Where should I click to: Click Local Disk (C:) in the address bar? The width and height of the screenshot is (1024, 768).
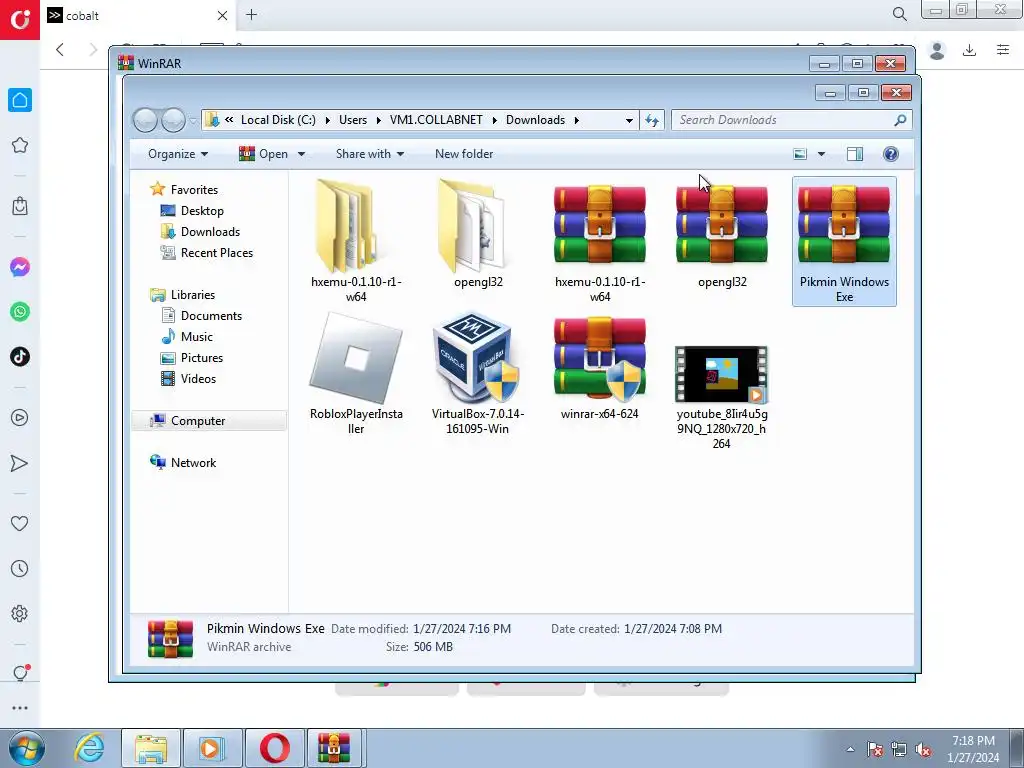278,120
